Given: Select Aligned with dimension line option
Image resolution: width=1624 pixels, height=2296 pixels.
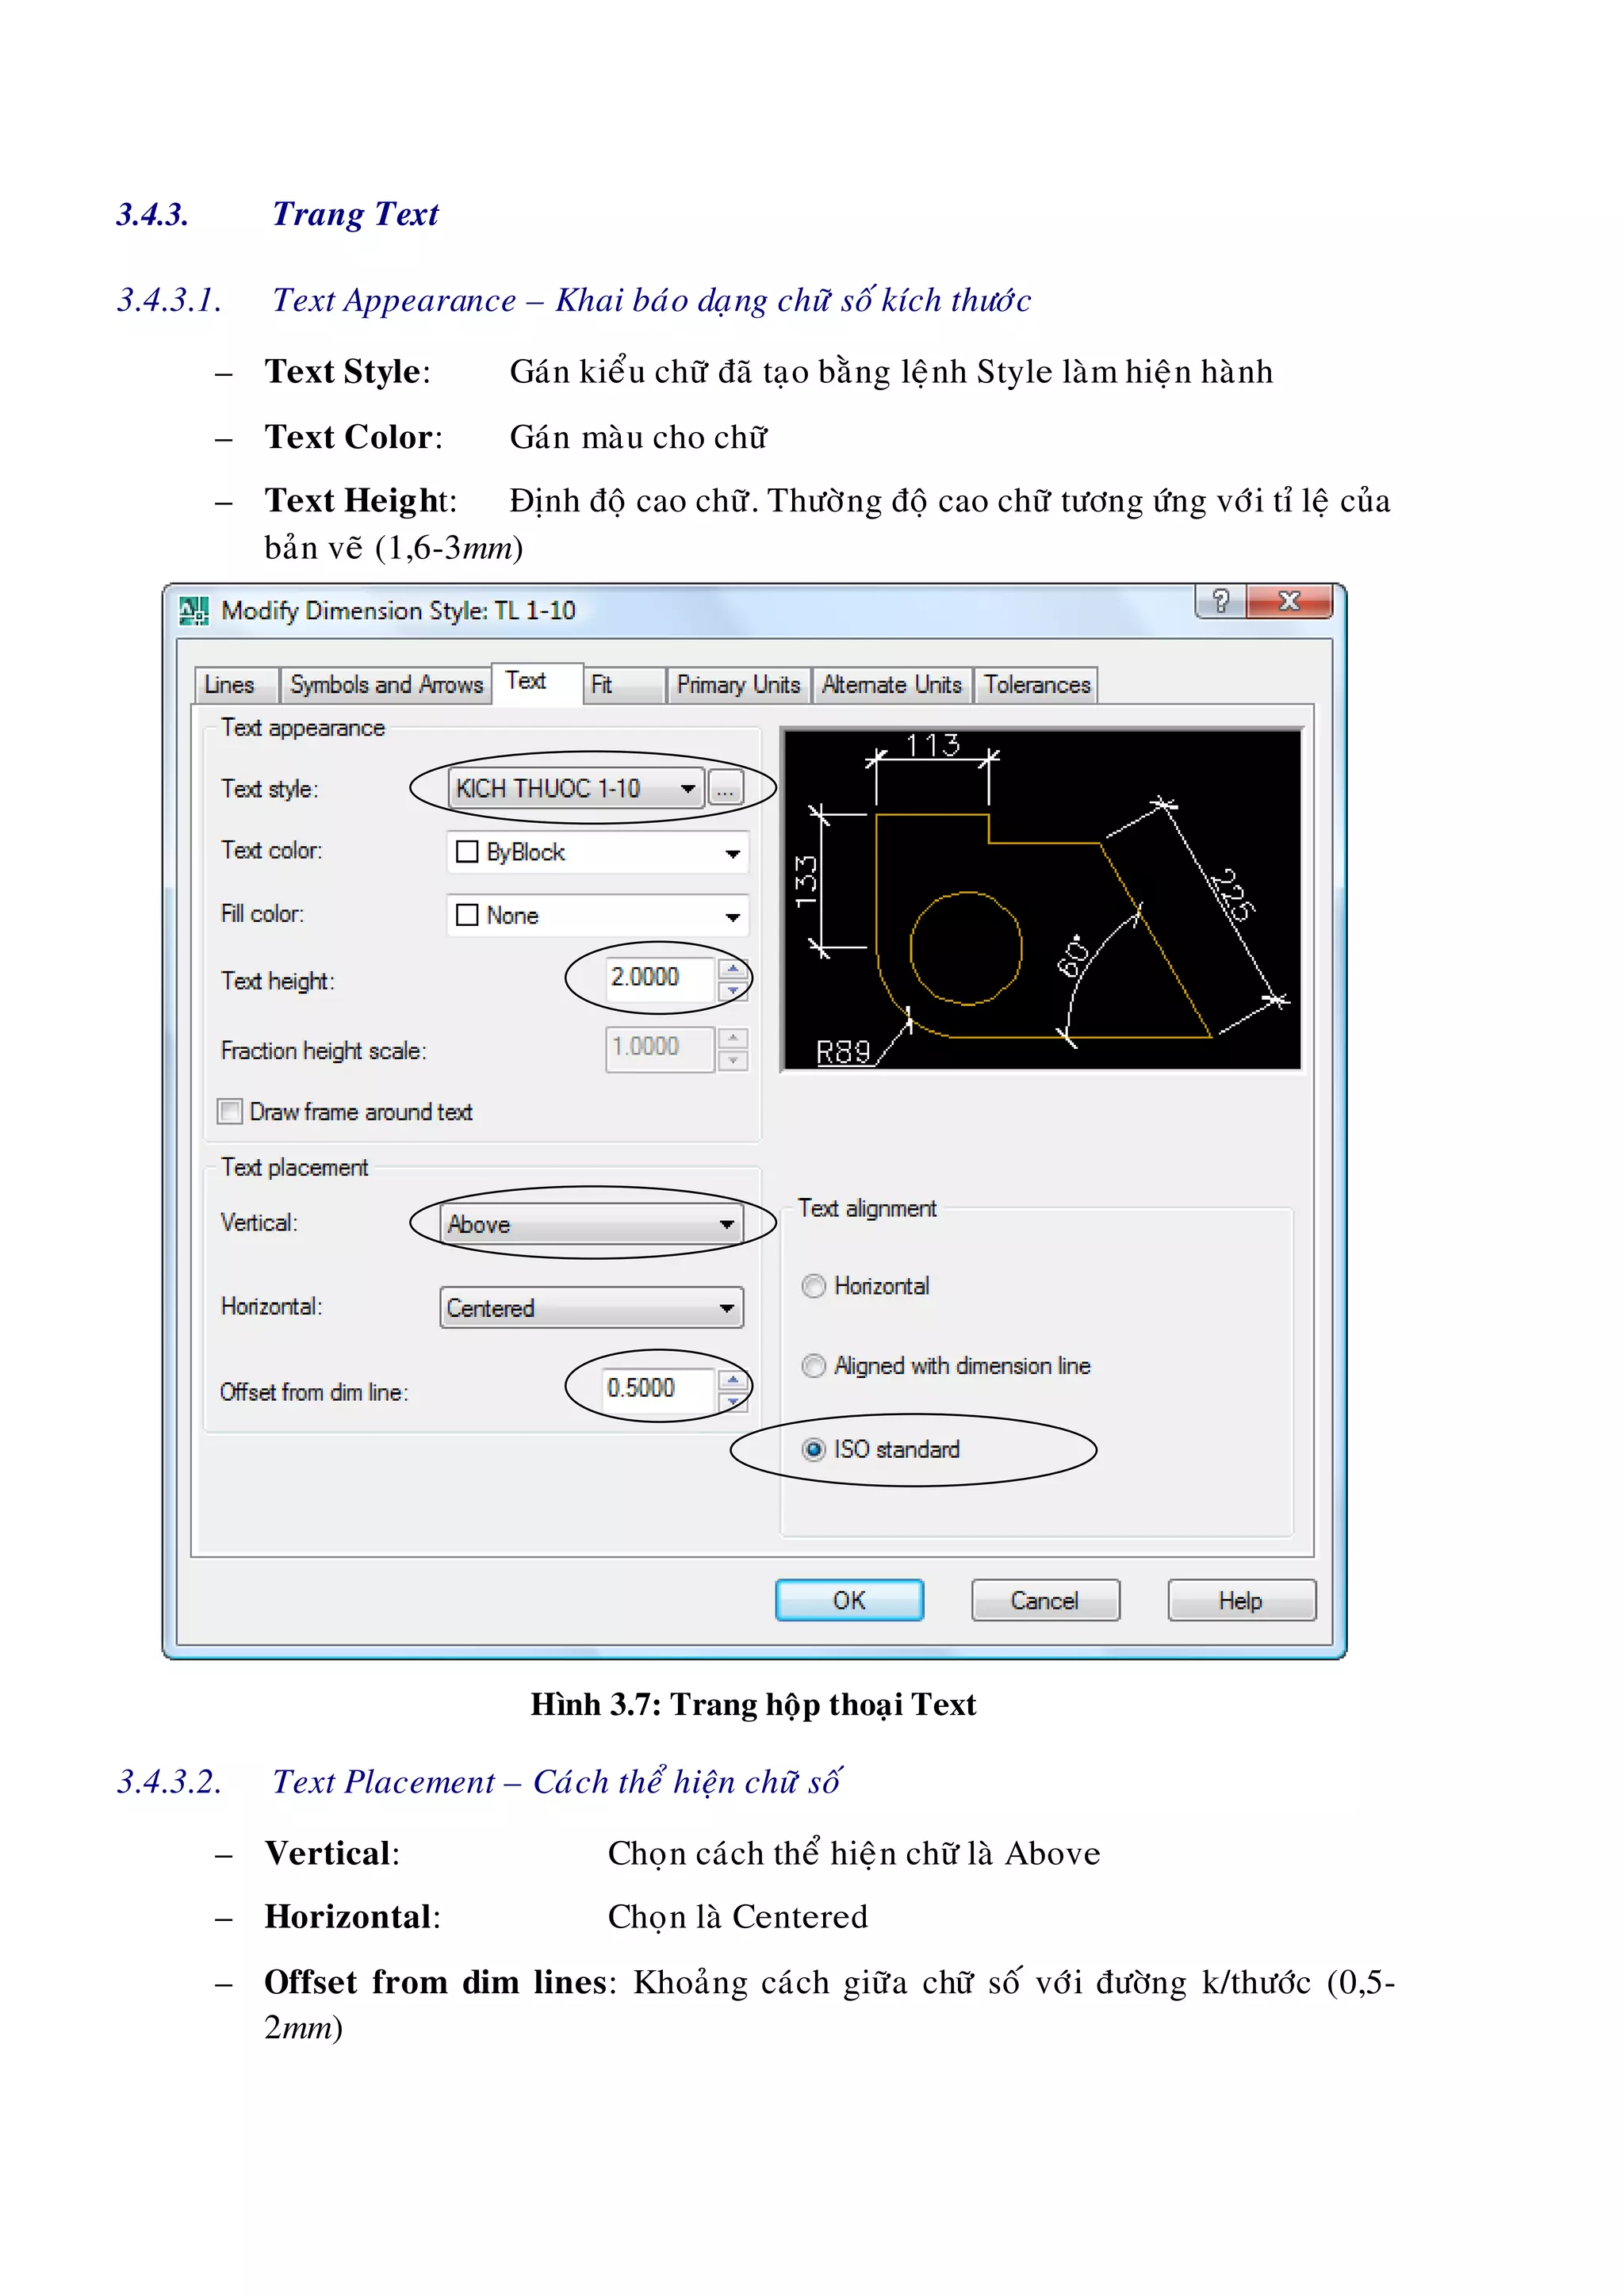Looking at the screenshot, I should point(814,1366).
